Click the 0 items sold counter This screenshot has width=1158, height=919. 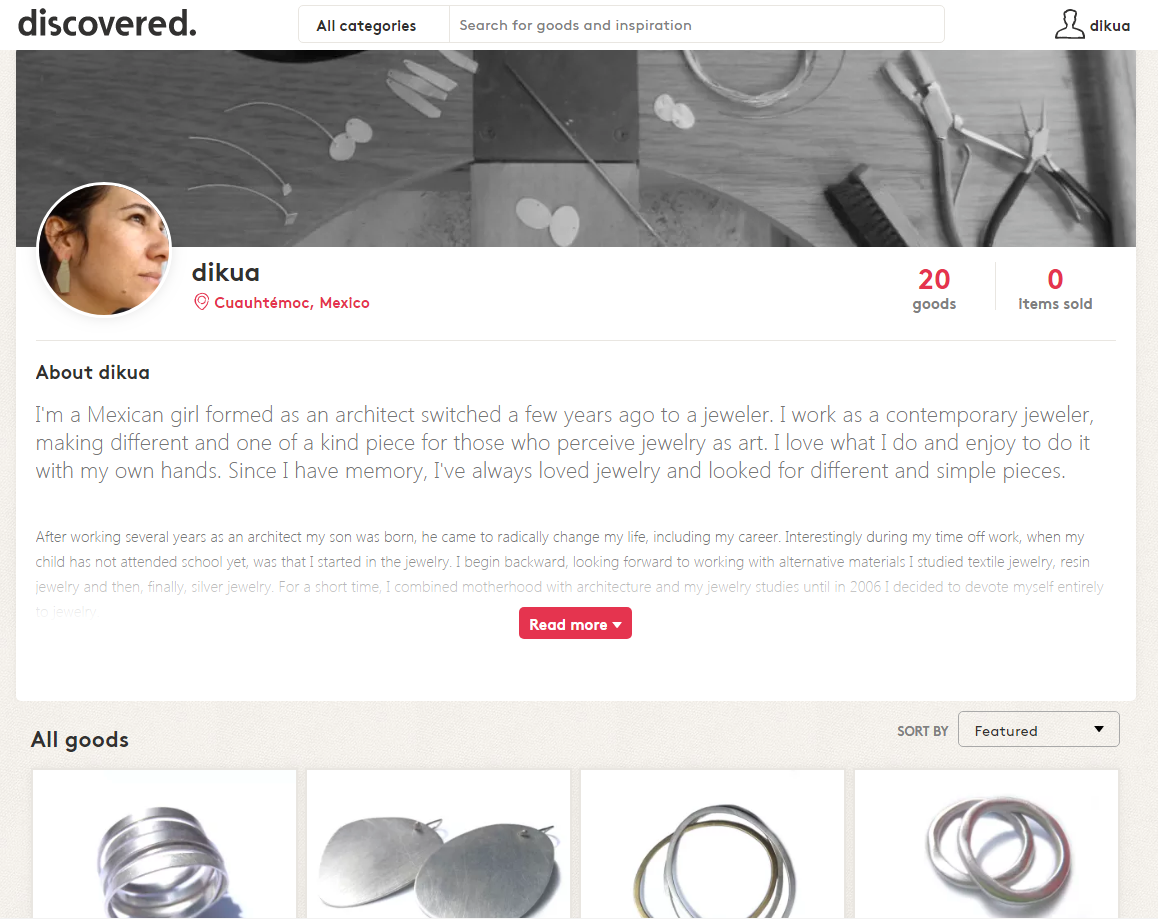click(1055, 288)
